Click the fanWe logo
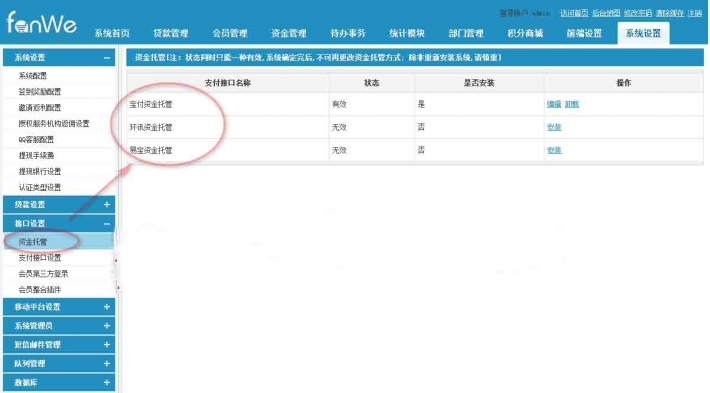This screenshot has height=393, width=710. click(41, 22)
